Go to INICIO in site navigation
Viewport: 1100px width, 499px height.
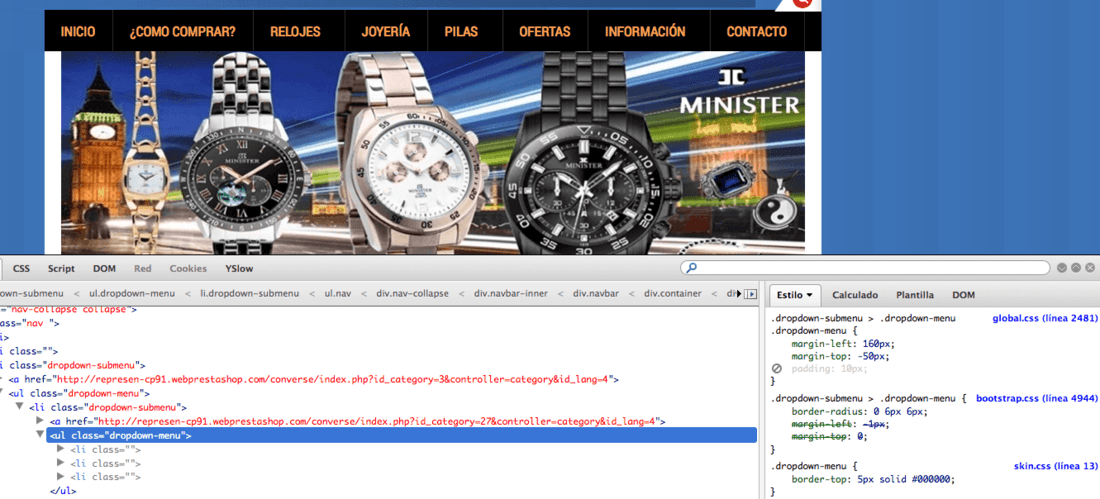tap(78, 32)
